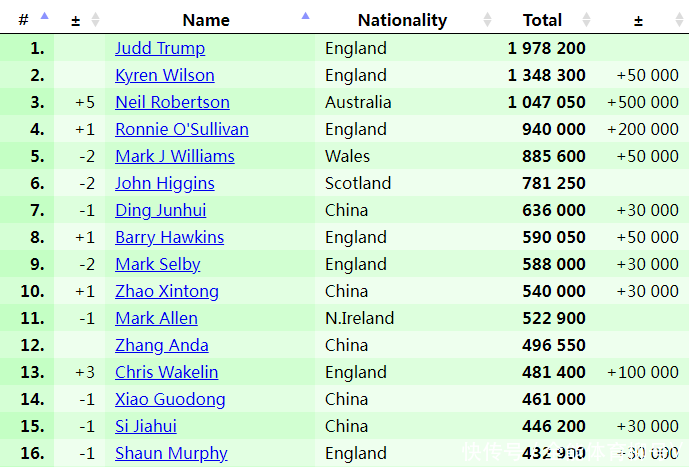Sort by Nationality column arrows
Image resolution: width=690 pixels, height=467 pixels.
point(487,20)
